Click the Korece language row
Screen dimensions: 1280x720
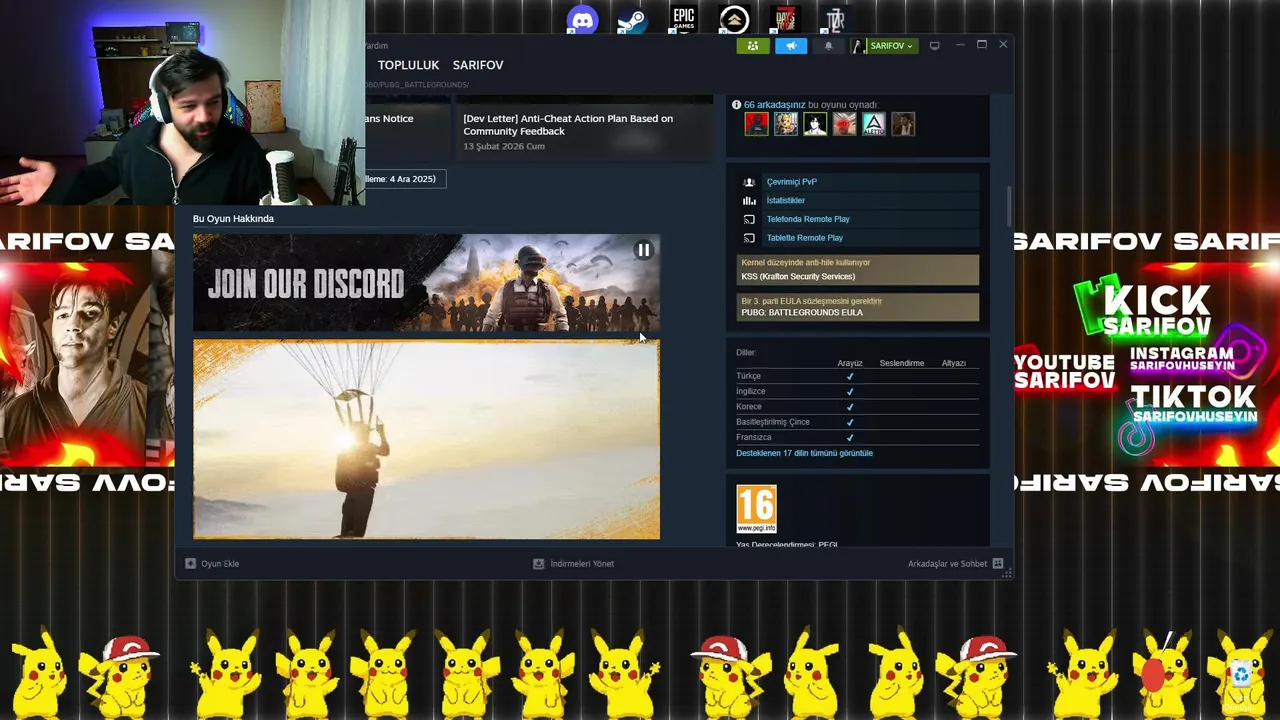click(x=857, y=407)
